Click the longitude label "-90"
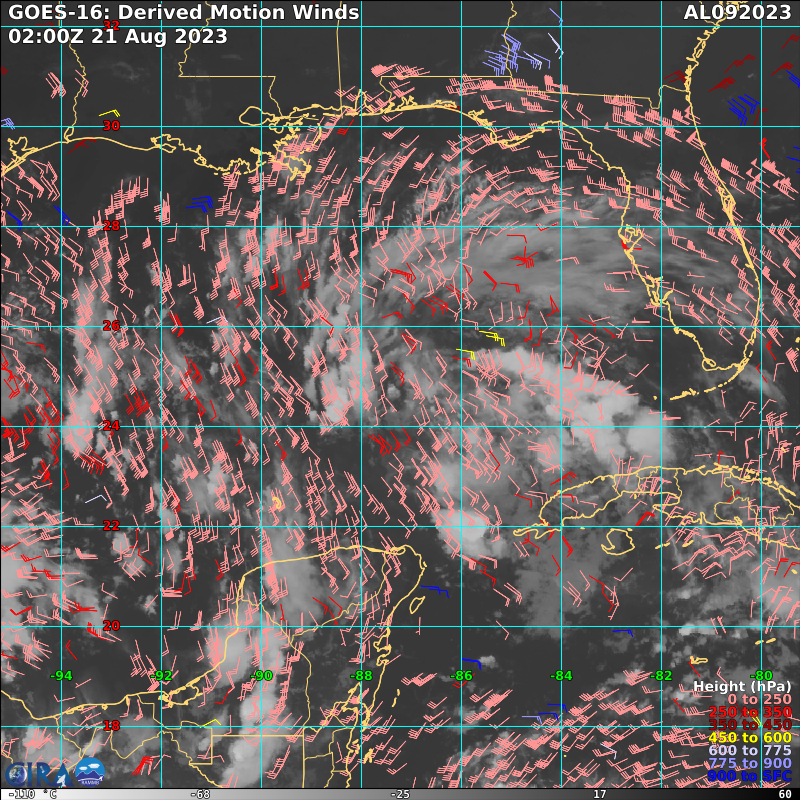The height and width of the screenshot is (800, 800). [261, 676]
